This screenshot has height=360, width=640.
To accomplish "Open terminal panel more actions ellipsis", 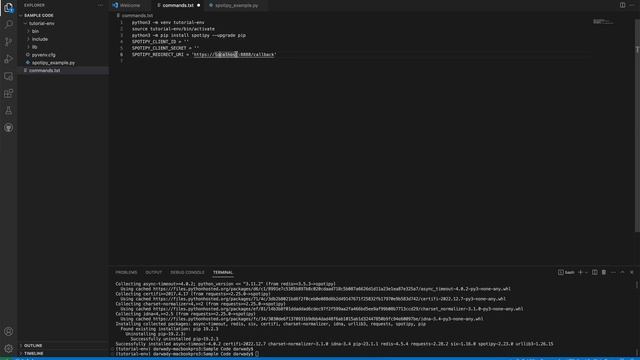I will point(613,272).
